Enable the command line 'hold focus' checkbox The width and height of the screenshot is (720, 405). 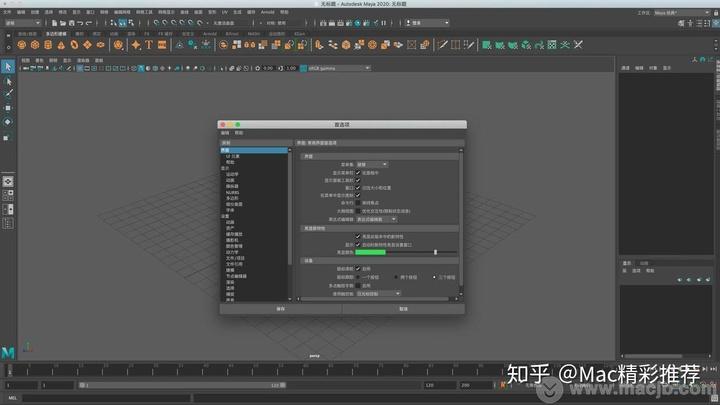coord(358,202)
